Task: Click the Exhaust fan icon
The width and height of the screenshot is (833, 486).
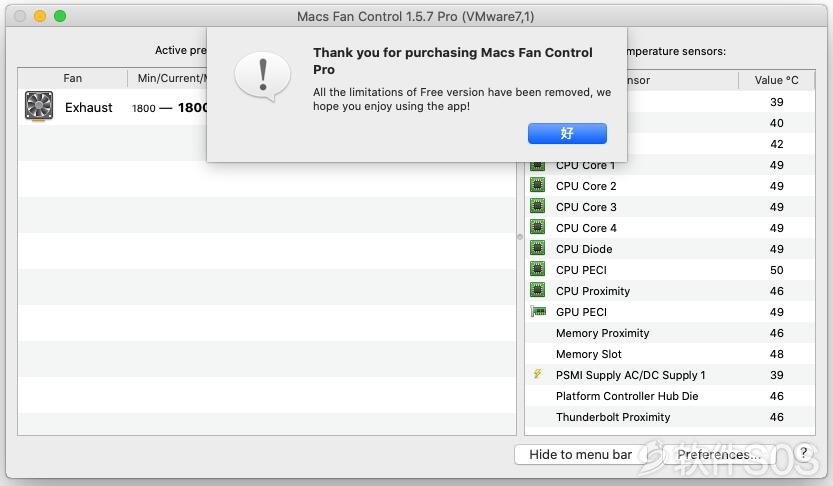Action: (39, 106)
